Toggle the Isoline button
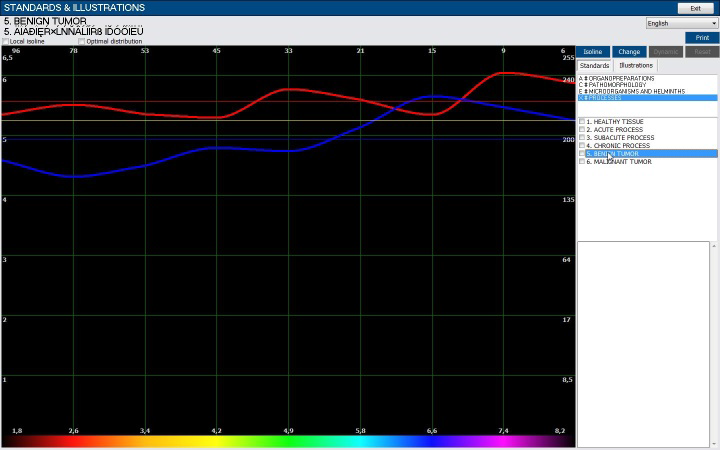The image size is (720, 450). pyautogui.click(x=593, y=51)
